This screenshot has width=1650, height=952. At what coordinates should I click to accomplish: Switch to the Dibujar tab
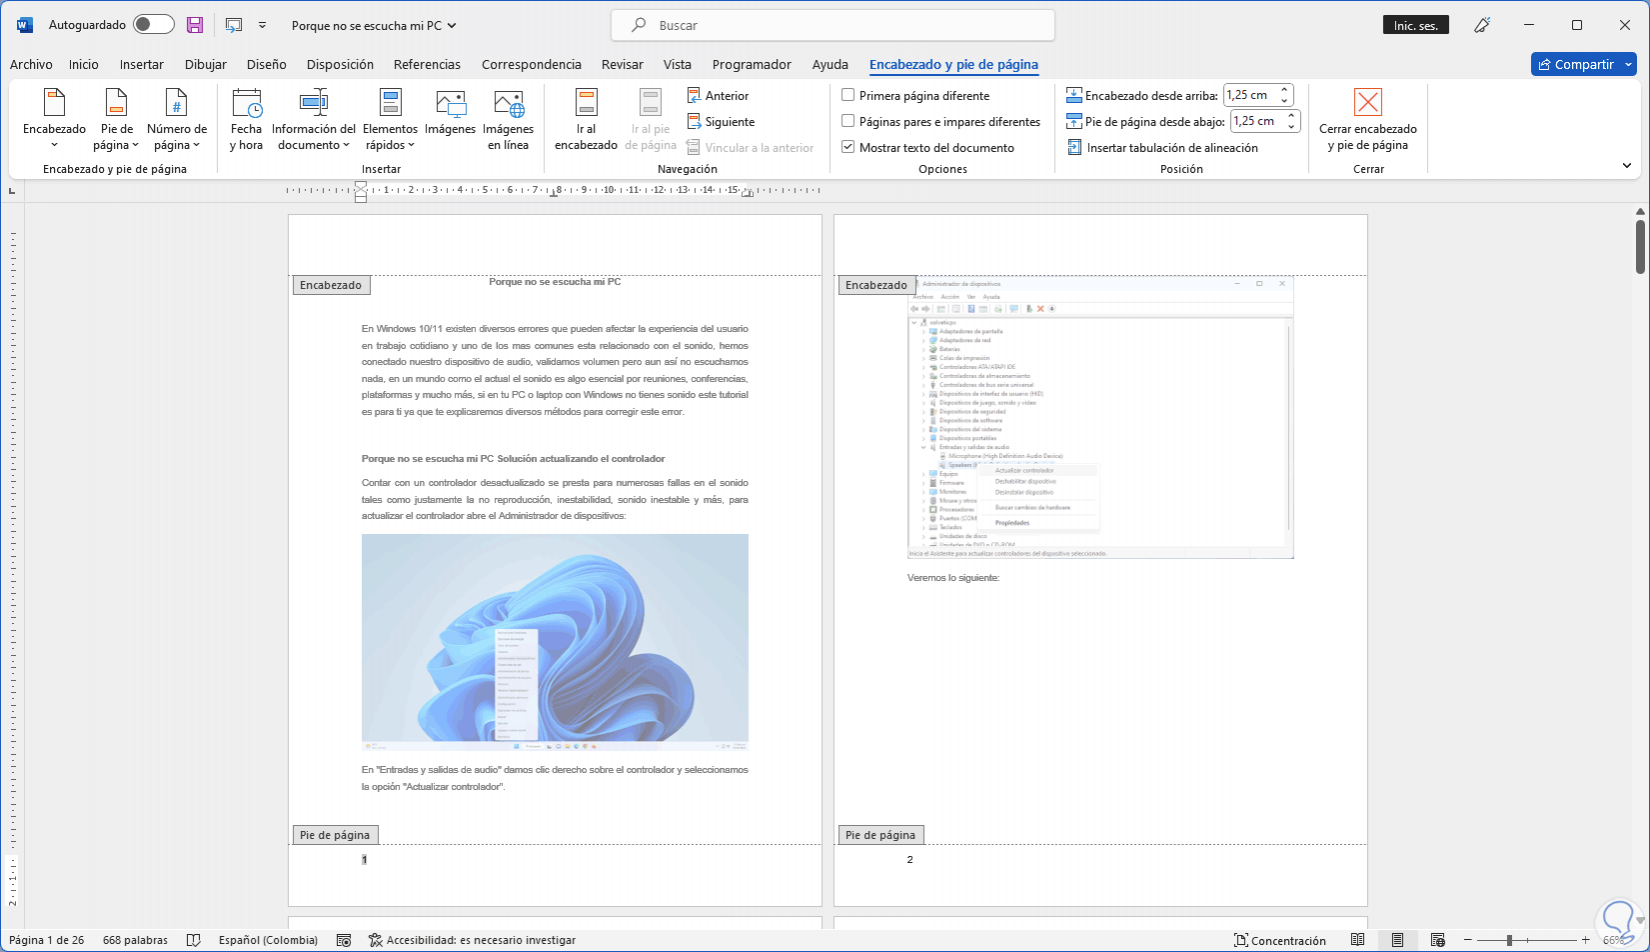[x=206, y=64]
